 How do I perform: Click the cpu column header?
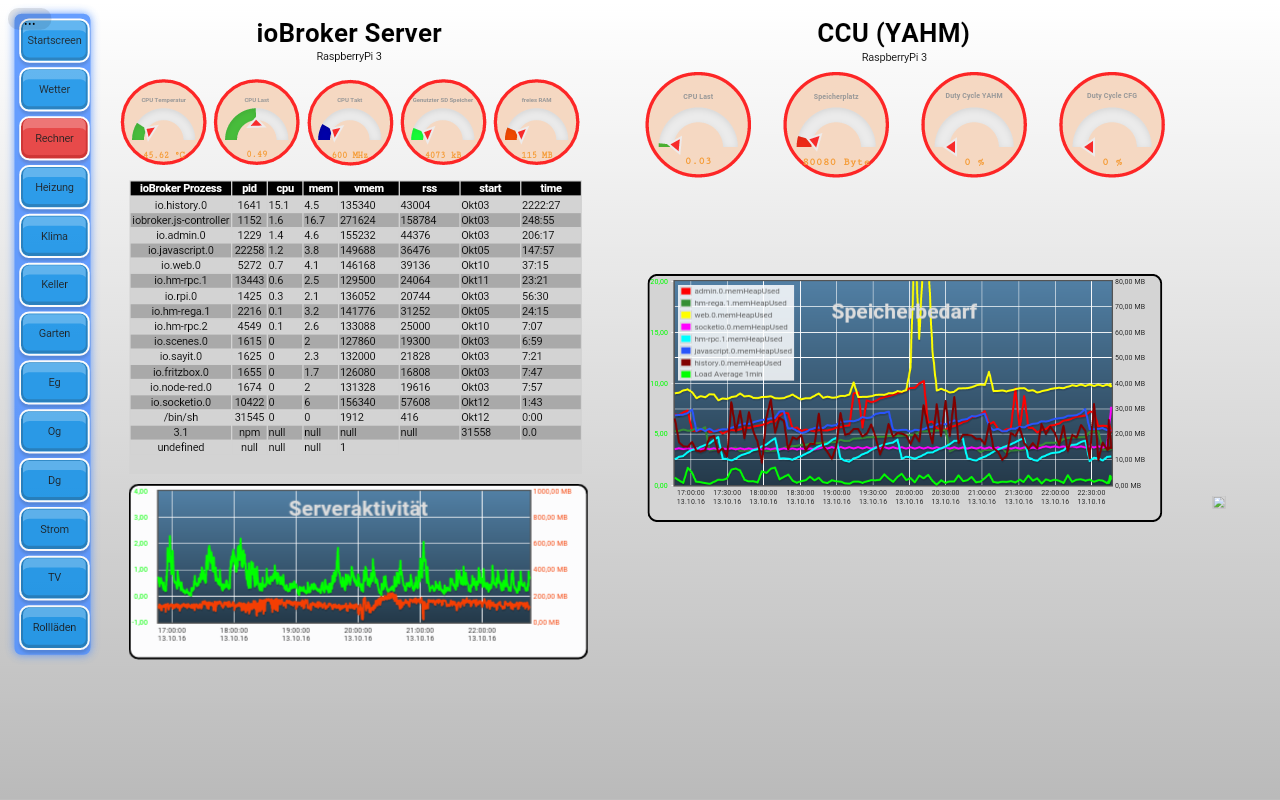coord(285,188)
